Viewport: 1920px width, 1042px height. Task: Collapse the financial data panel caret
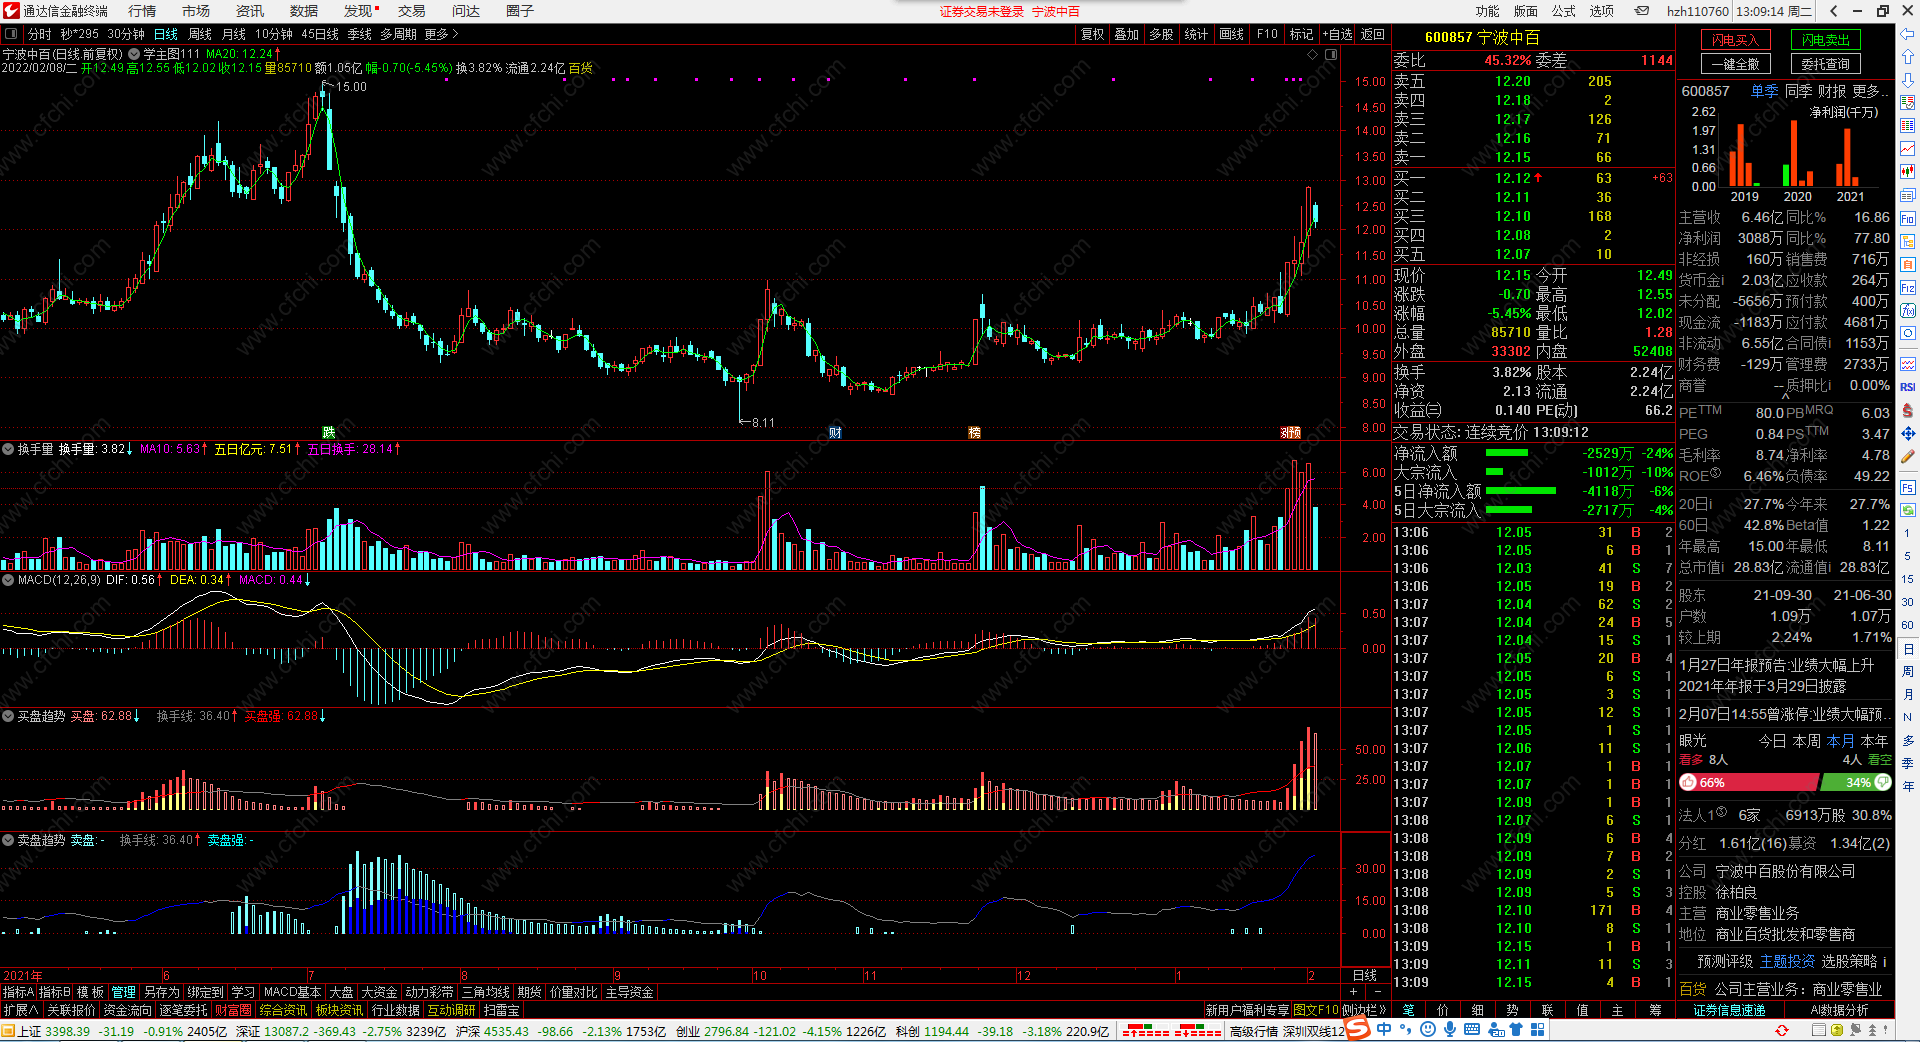pyautogui.click(x=1785, y=395)
